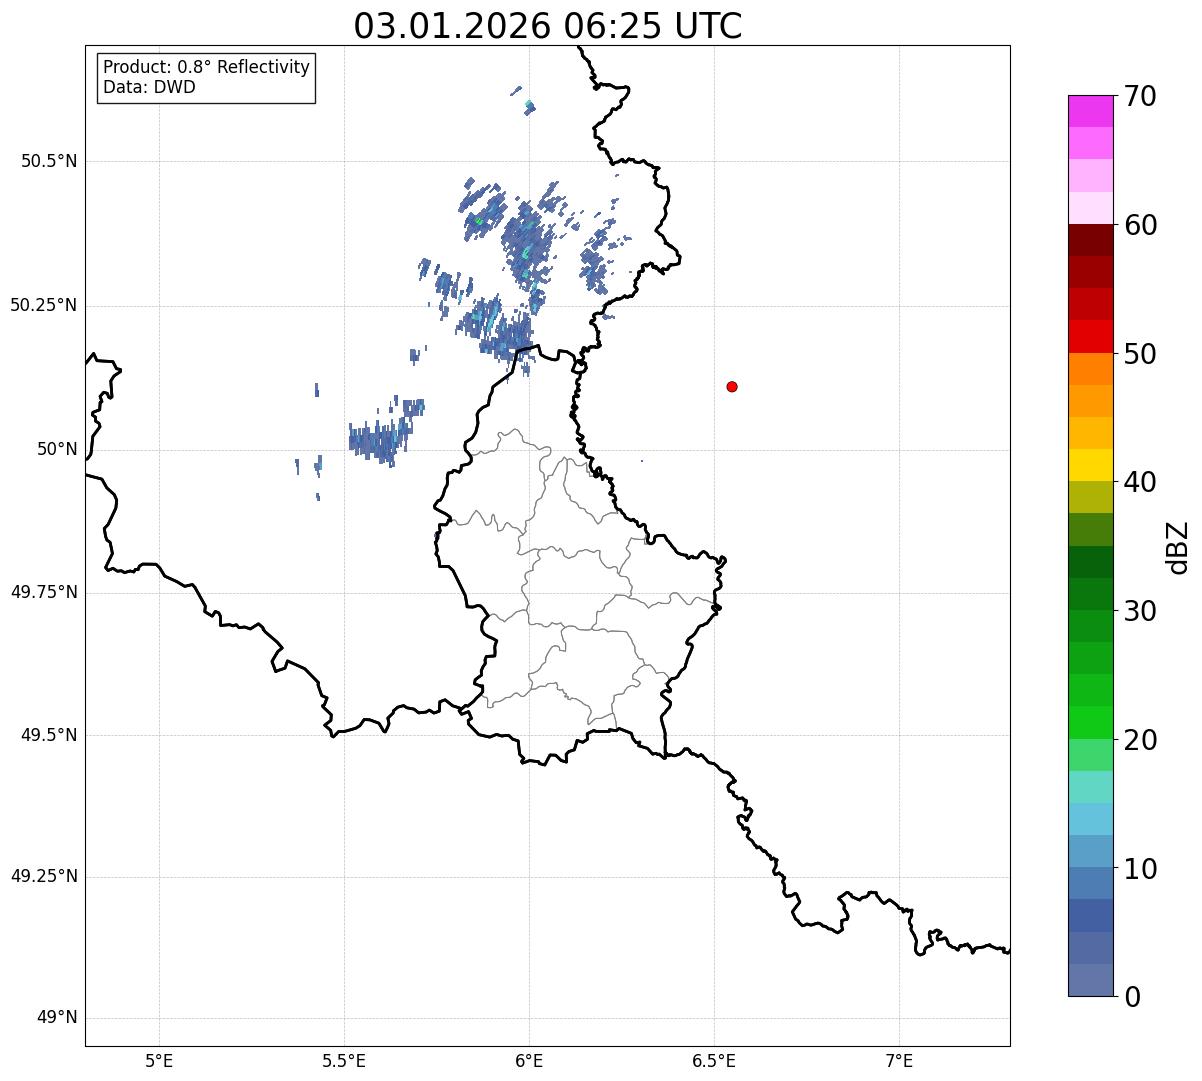
Task: Click the colorbar tick value 0
Action: (x=1132, y=997)
